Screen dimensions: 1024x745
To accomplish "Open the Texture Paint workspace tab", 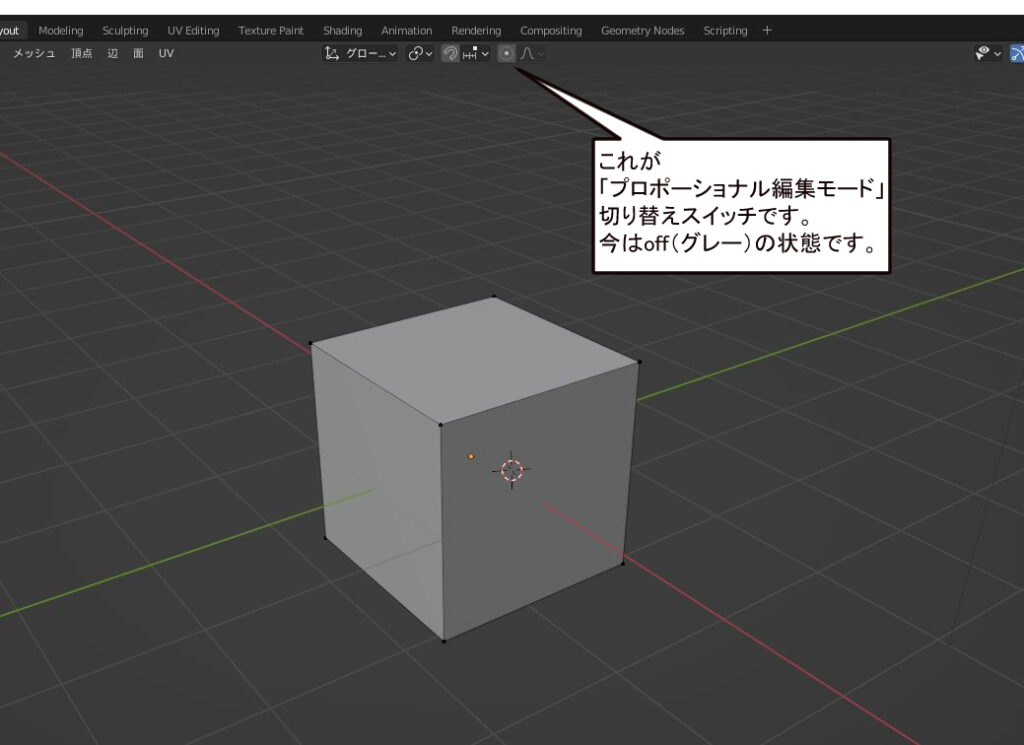I will (x=271, y=31).
